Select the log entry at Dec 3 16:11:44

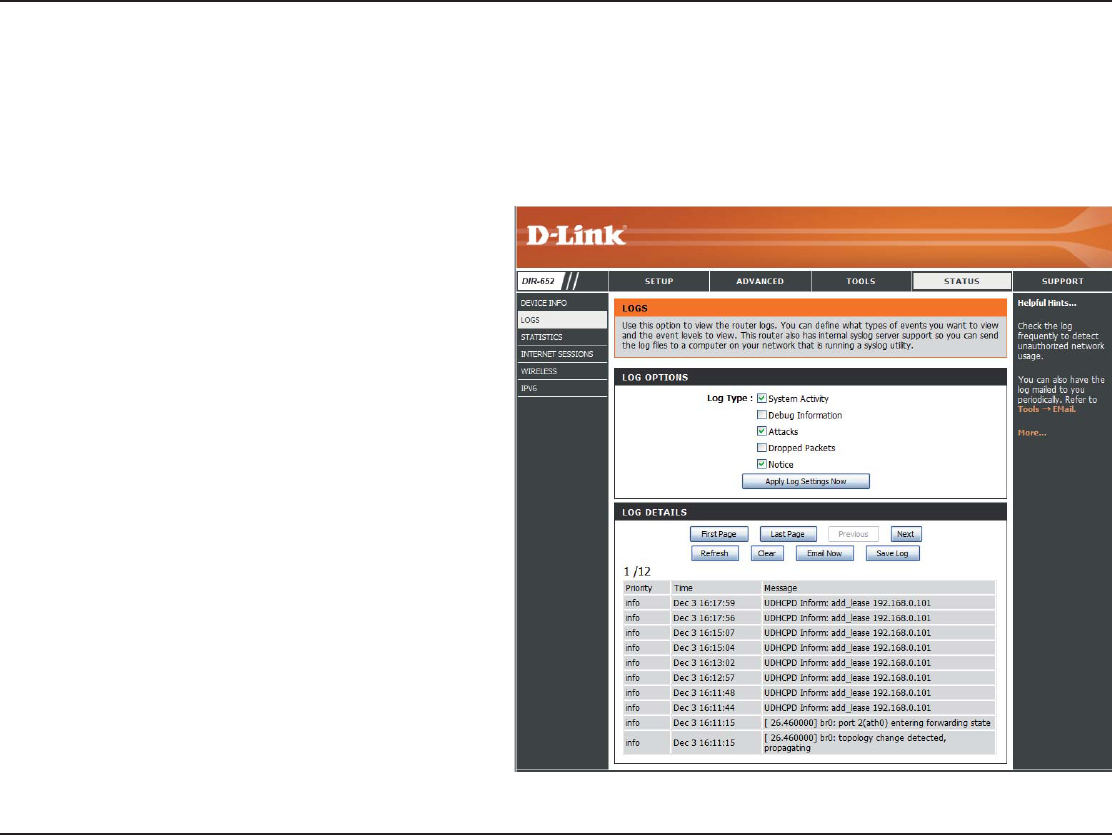809,707
